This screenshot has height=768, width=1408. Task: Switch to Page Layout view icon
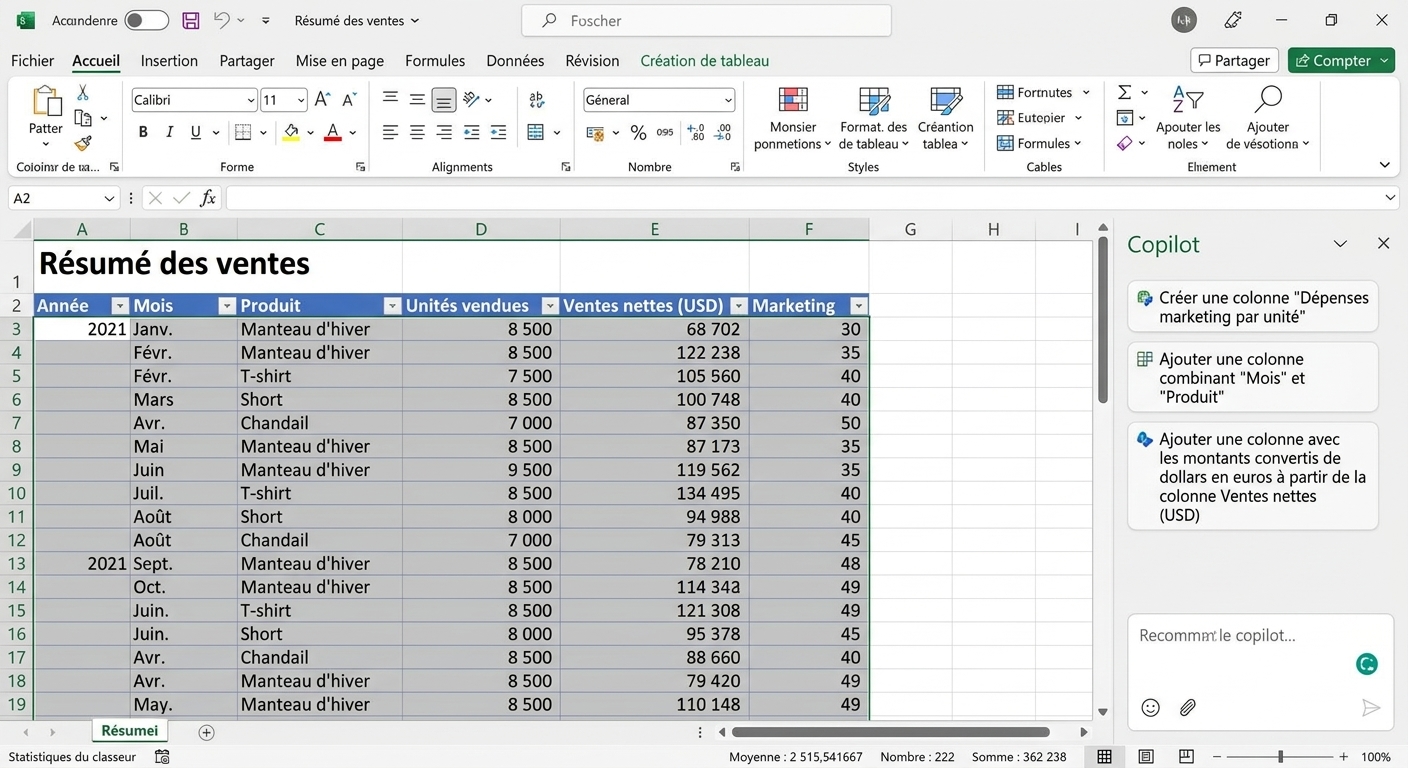click(x=1146, y=757)
